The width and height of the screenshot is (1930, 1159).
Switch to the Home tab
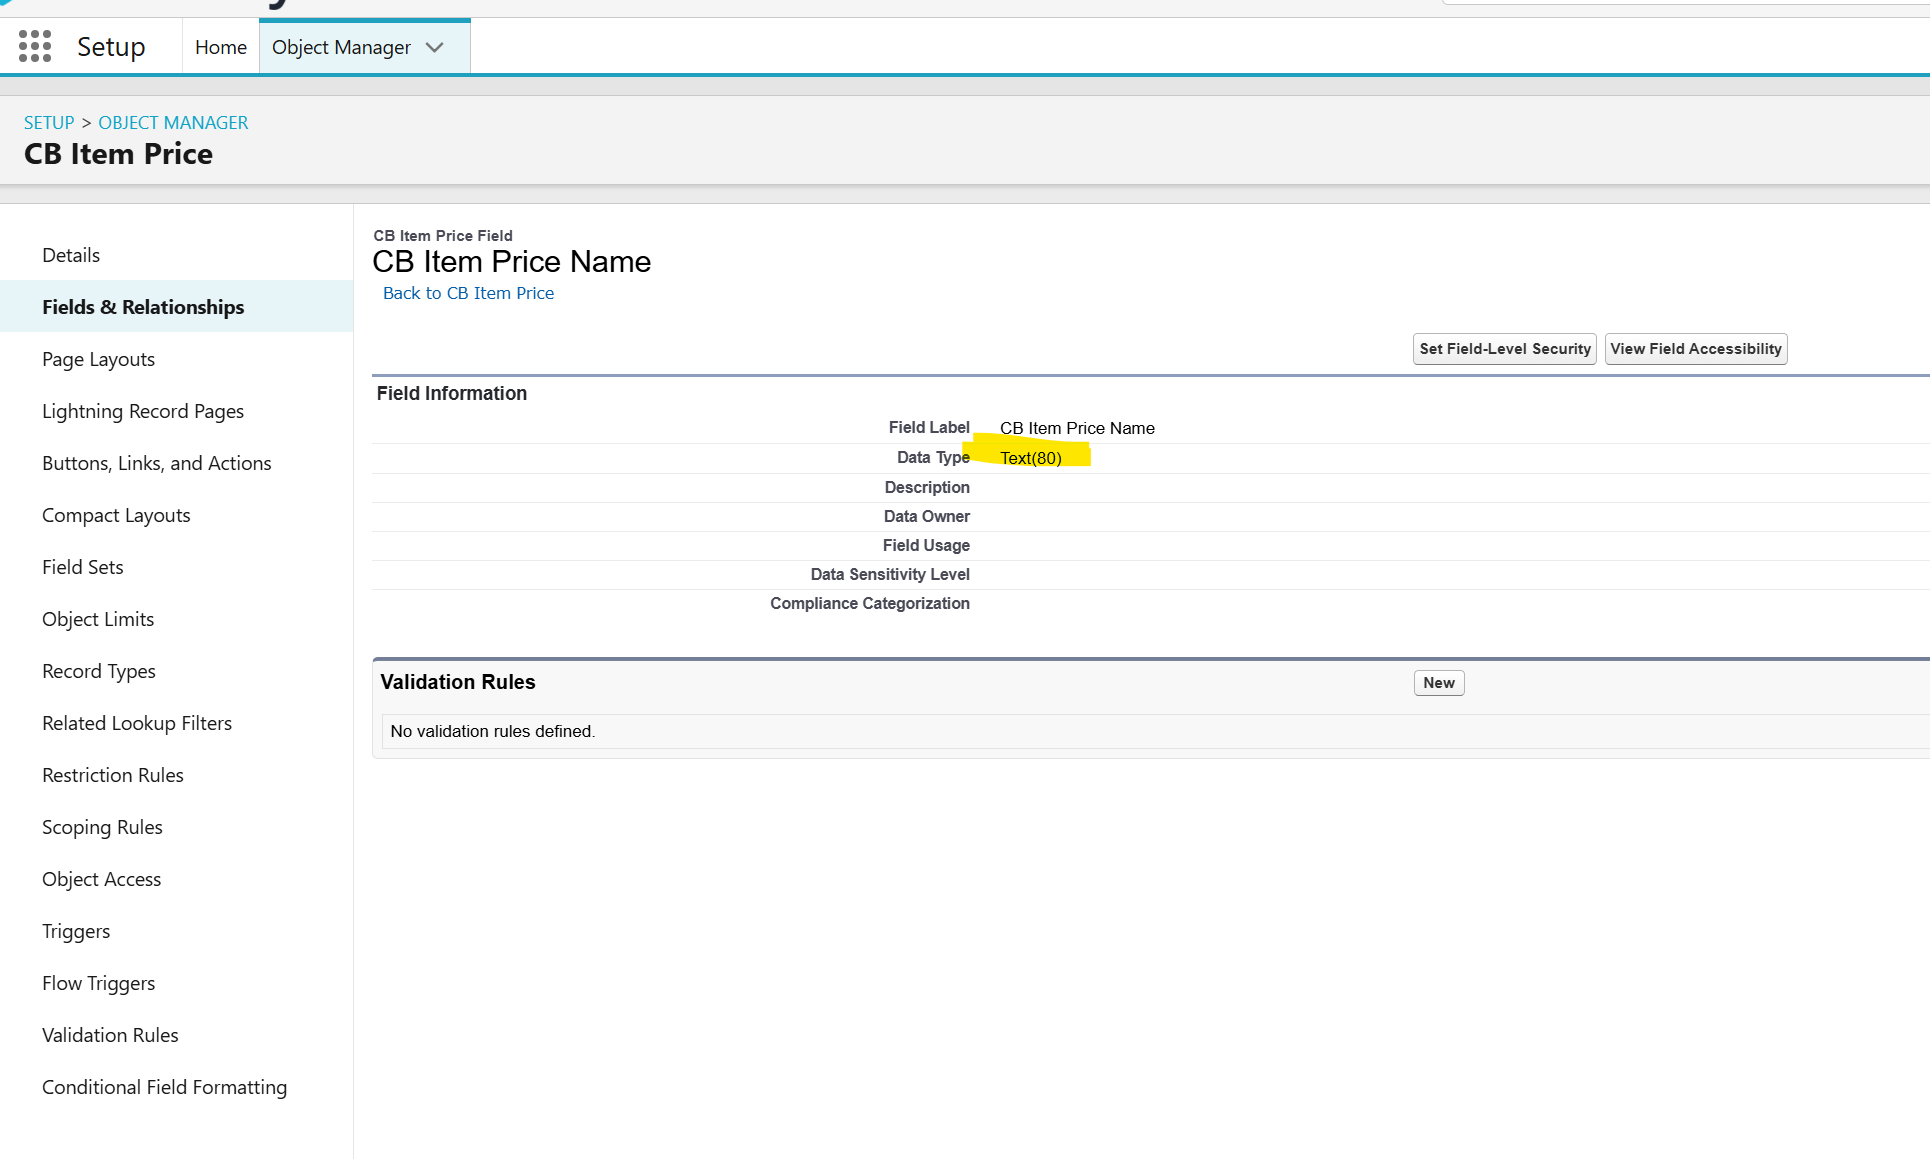[220, 47]
